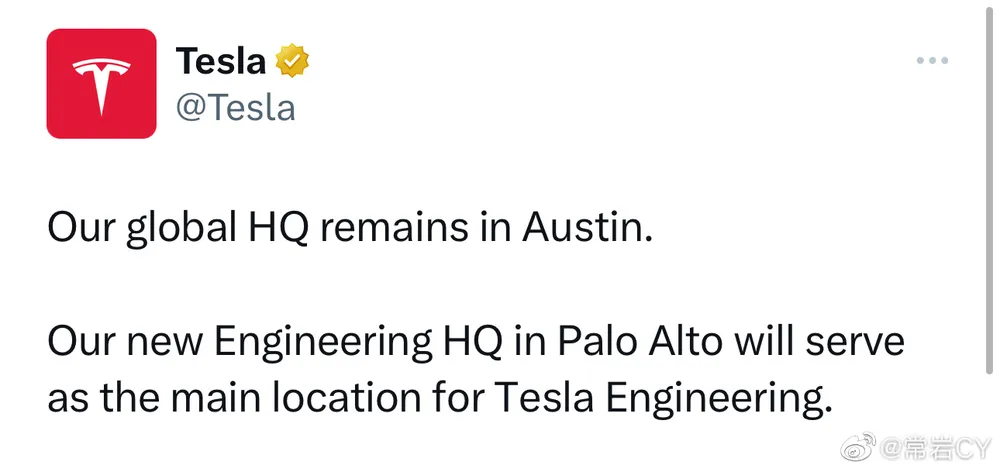Open the Tesla red logo avatar
The height and width of the screenshot is (472, 1000).
pos(101,84)
